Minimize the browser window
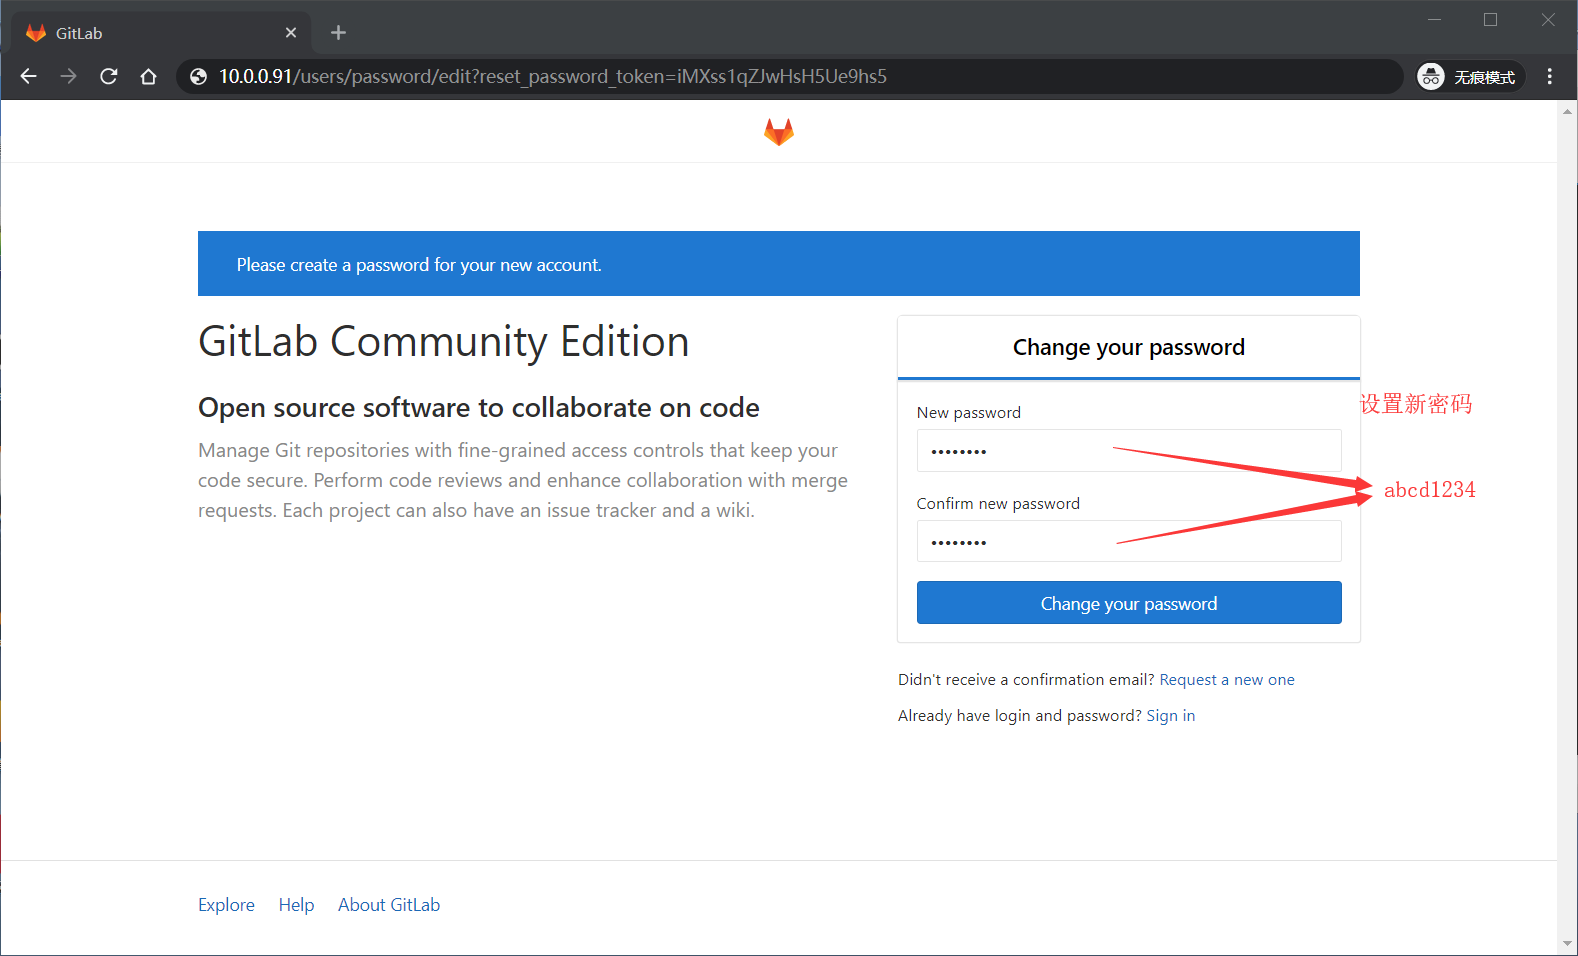 [1434, 19]
